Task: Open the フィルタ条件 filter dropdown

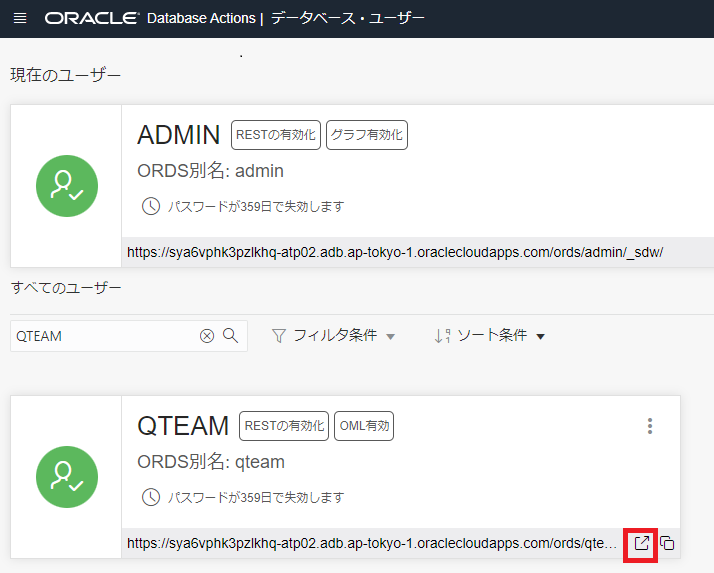Action: pos(333,336)
